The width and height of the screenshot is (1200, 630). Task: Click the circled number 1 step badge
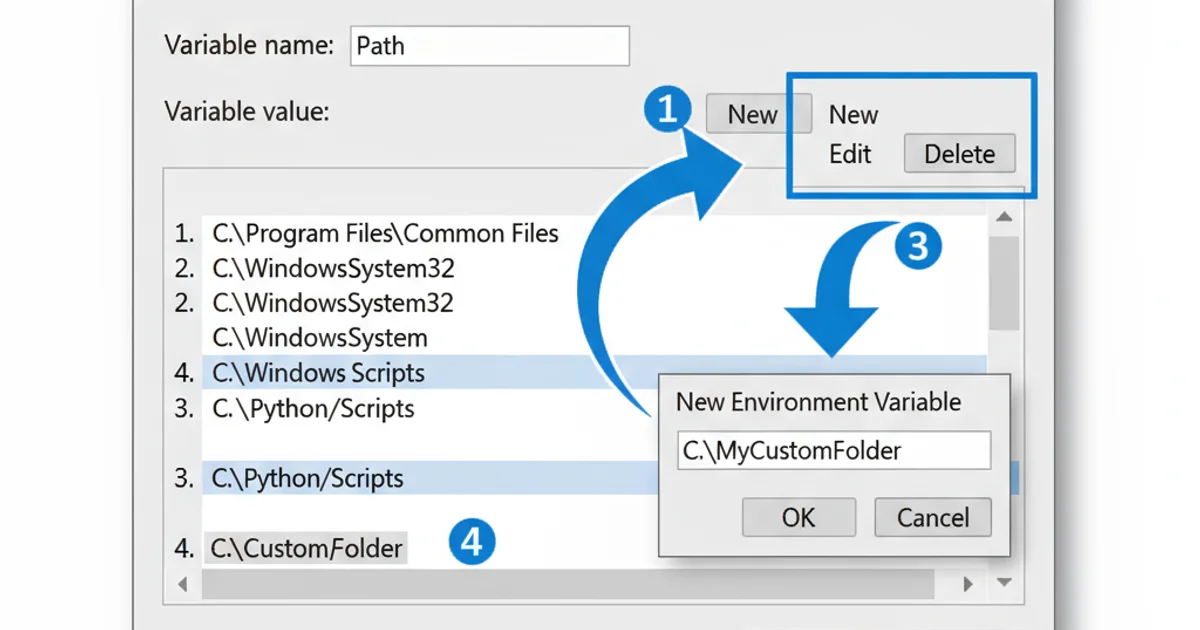(x=668, y=110)
